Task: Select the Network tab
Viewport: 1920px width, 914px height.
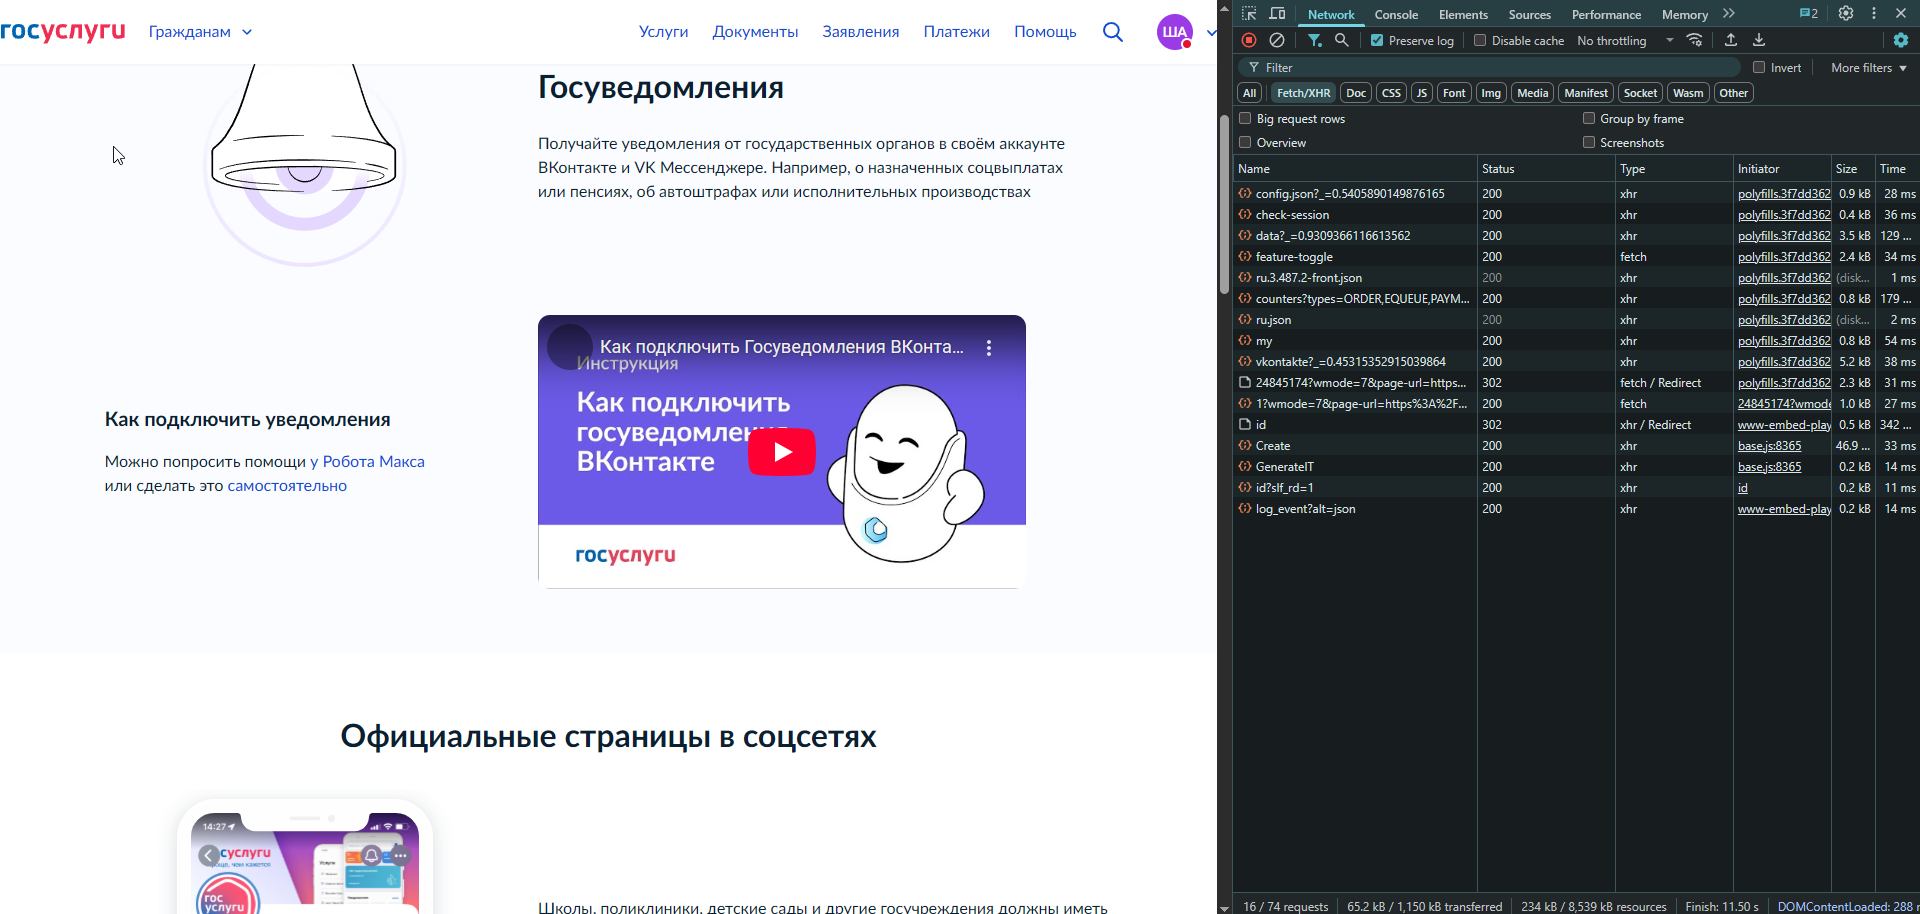Action: point(1331,14)
